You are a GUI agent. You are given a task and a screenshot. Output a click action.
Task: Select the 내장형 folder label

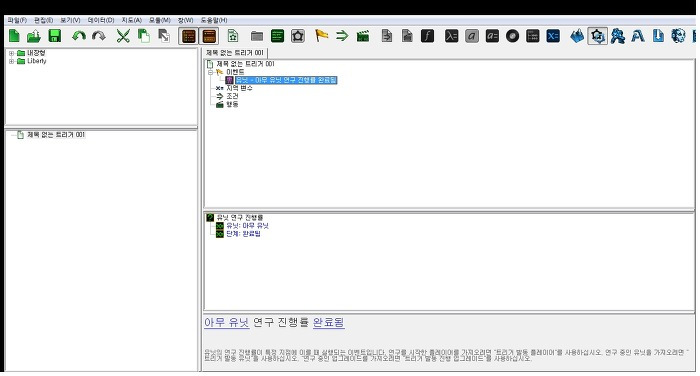tap(36, 53)
